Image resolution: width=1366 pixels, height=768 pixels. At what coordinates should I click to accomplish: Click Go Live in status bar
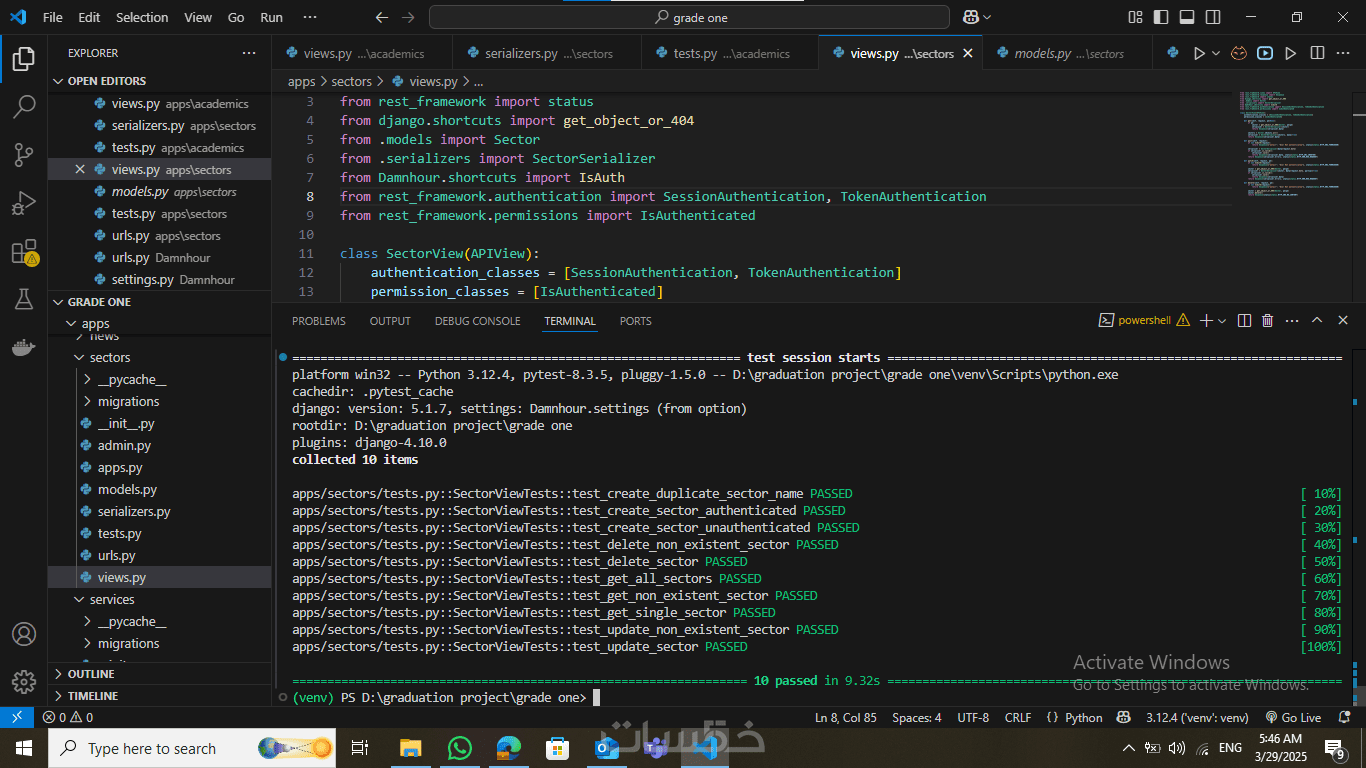pos(1293,717)
